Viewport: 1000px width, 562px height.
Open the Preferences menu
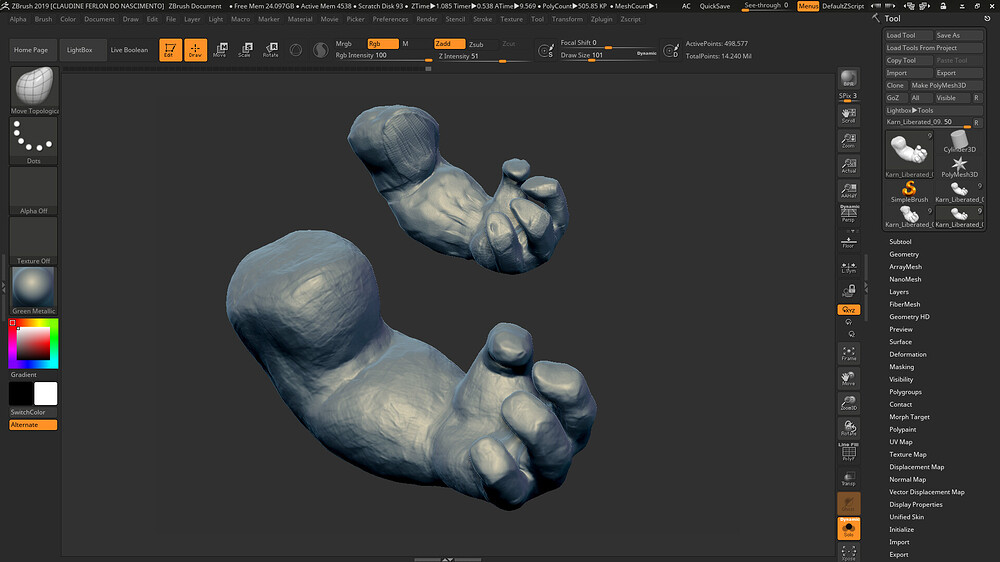coord(390,19)
